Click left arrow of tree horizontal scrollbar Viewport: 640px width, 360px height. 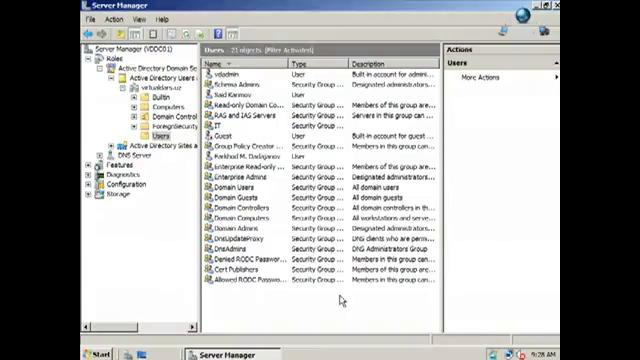[86, 327]
